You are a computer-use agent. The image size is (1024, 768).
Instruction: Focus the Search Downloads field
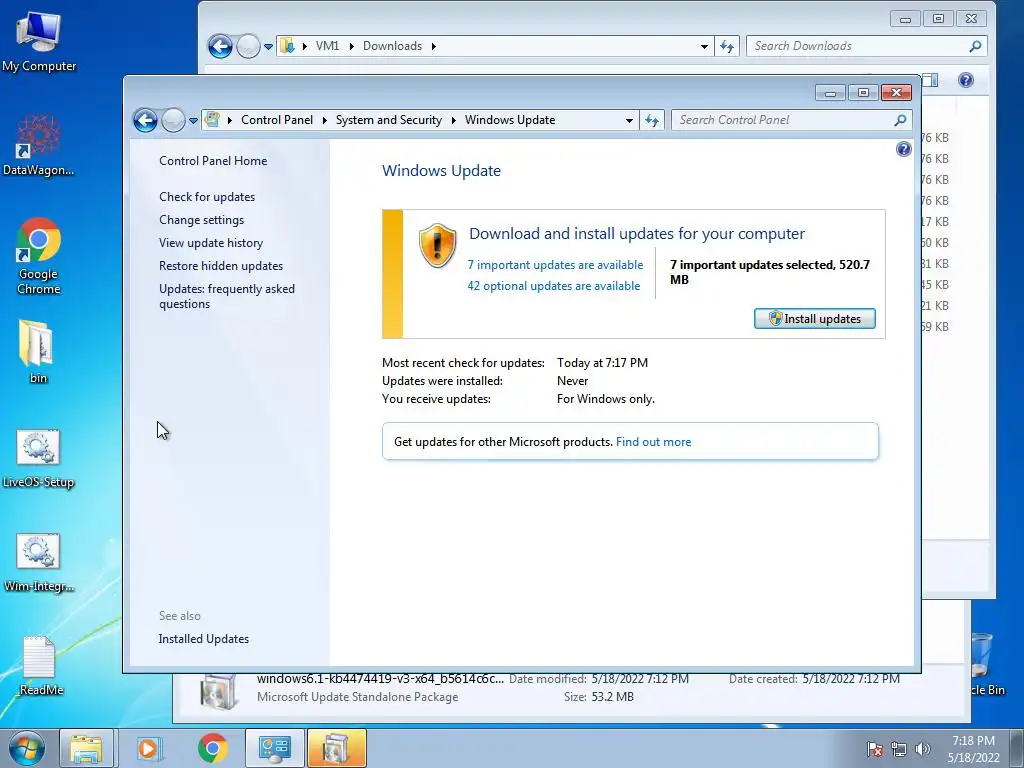857,46
